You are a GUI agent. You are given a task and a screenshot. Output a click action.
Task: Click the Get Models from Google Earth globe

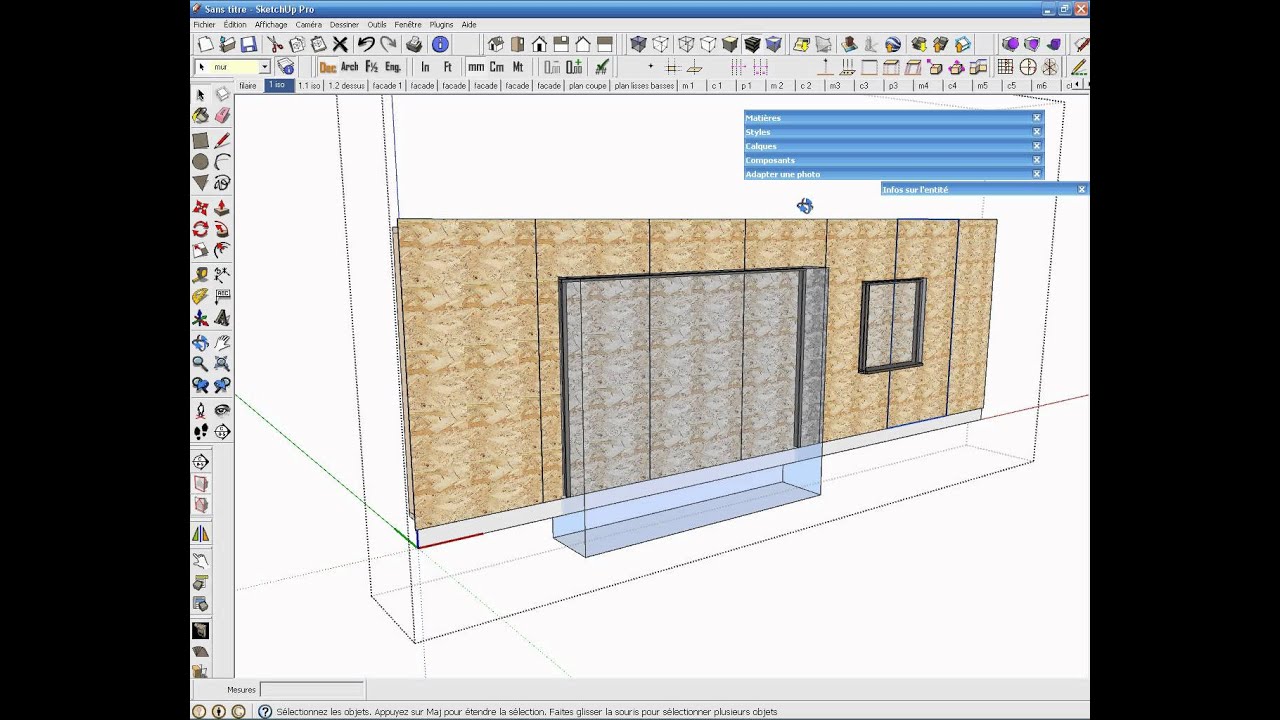click(893, 44)
